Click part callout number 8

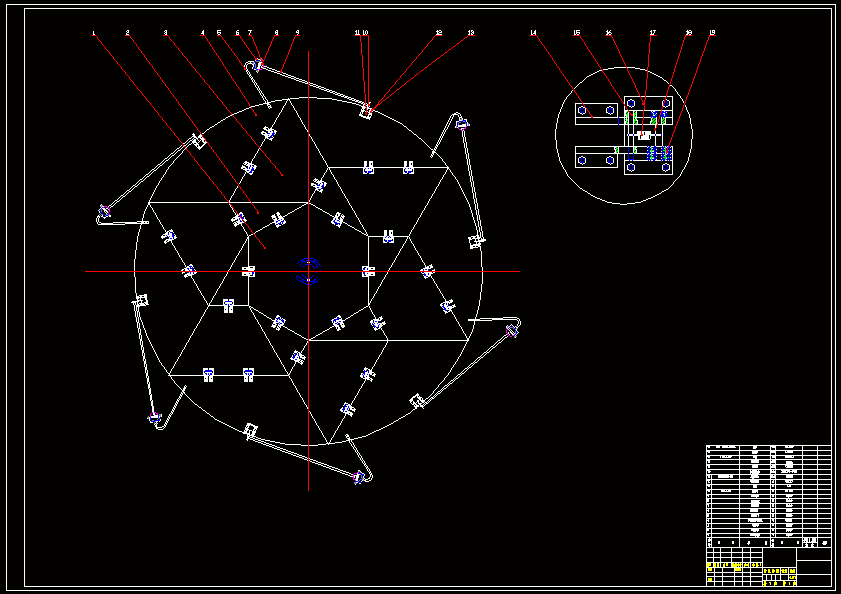(276, 33)
